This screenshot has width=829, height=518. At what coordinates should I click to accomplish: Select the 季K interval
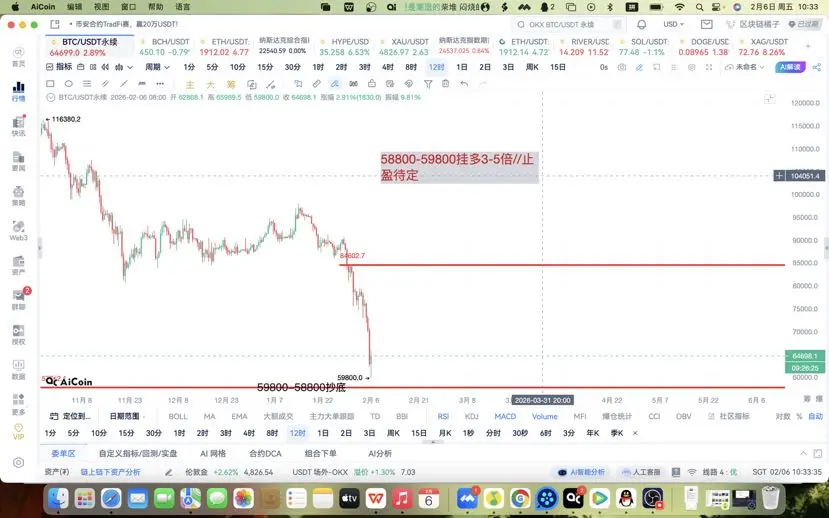(617, 433)
